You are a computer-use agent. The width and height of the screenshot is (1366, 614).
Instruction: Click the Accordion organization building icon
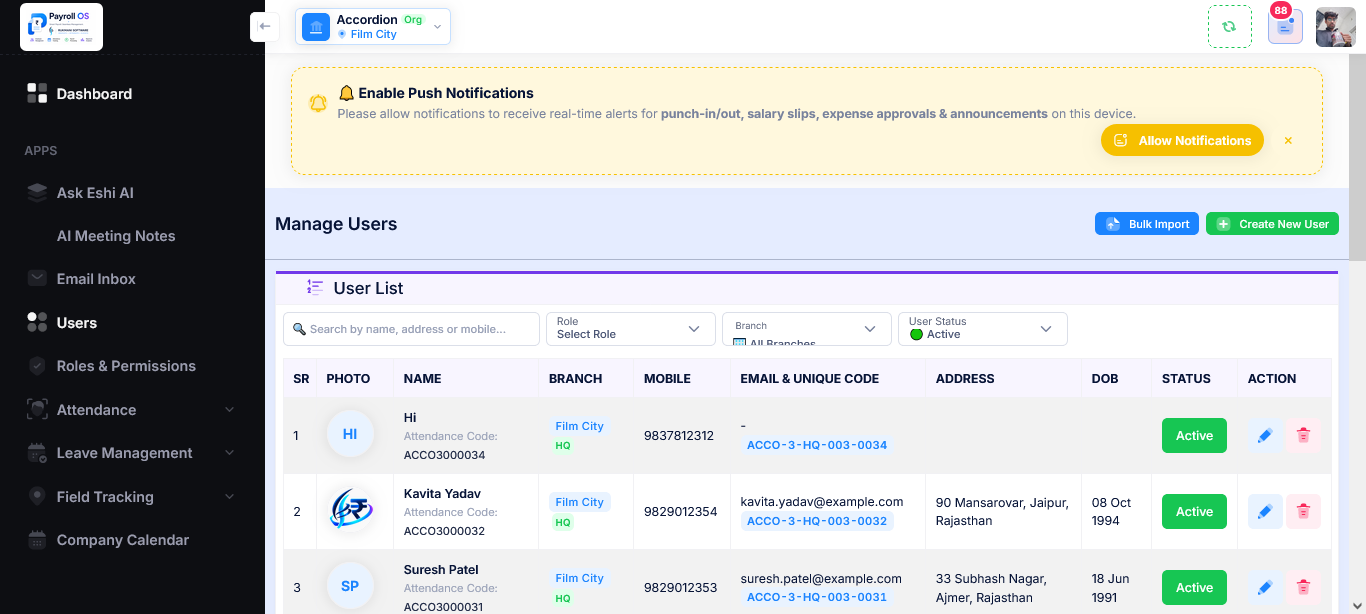[316, 27]
